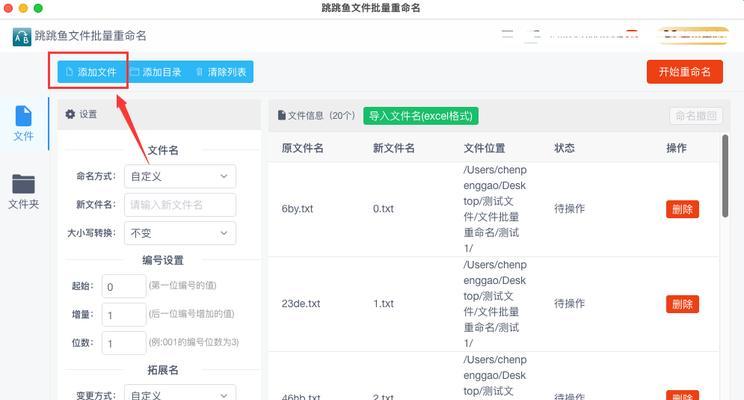Delete the 6by.txt row
The image size is (744, 400).
tap(682, 209)
